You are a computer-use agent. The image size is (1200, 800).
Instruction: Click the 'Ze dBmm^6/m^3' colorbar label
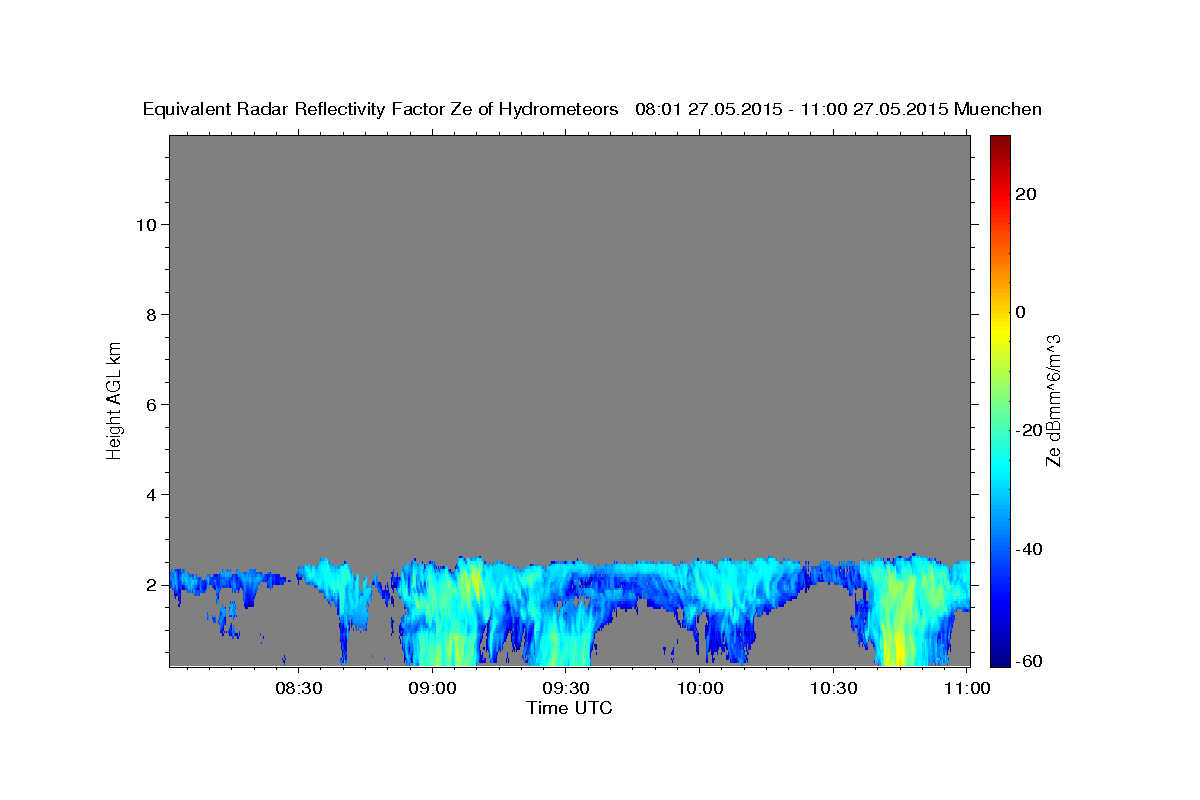coord(1053,399)
